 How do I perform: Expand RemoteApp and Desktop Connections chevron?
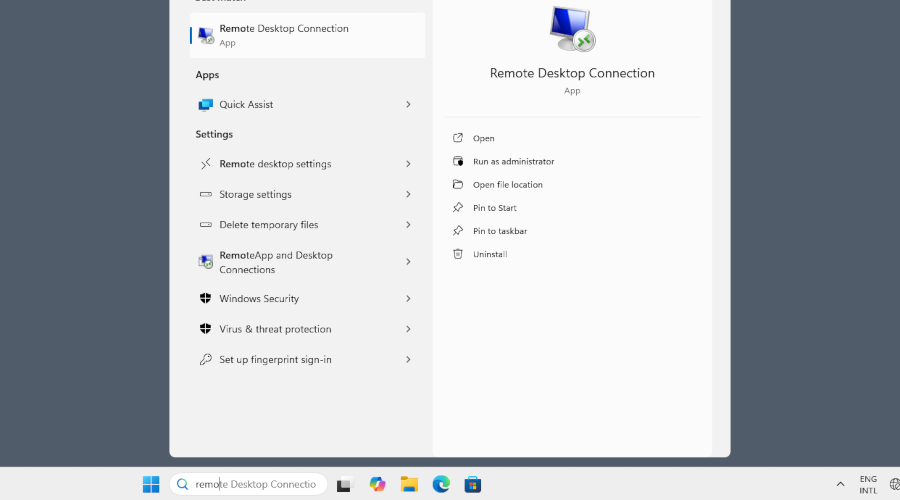[x=408, y=262]
